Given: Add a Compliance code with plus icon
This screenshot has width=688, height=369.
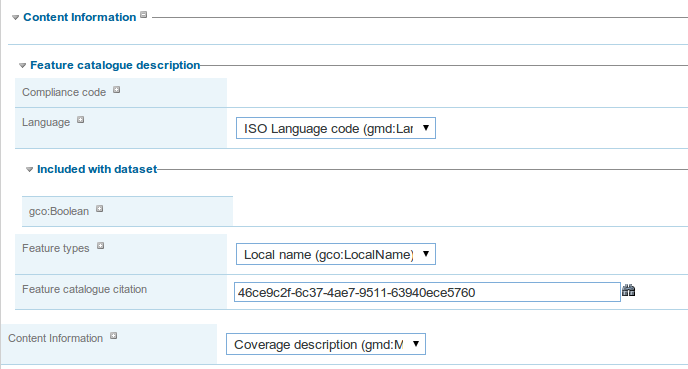Looking at the screenshot, I should point(116,90).
